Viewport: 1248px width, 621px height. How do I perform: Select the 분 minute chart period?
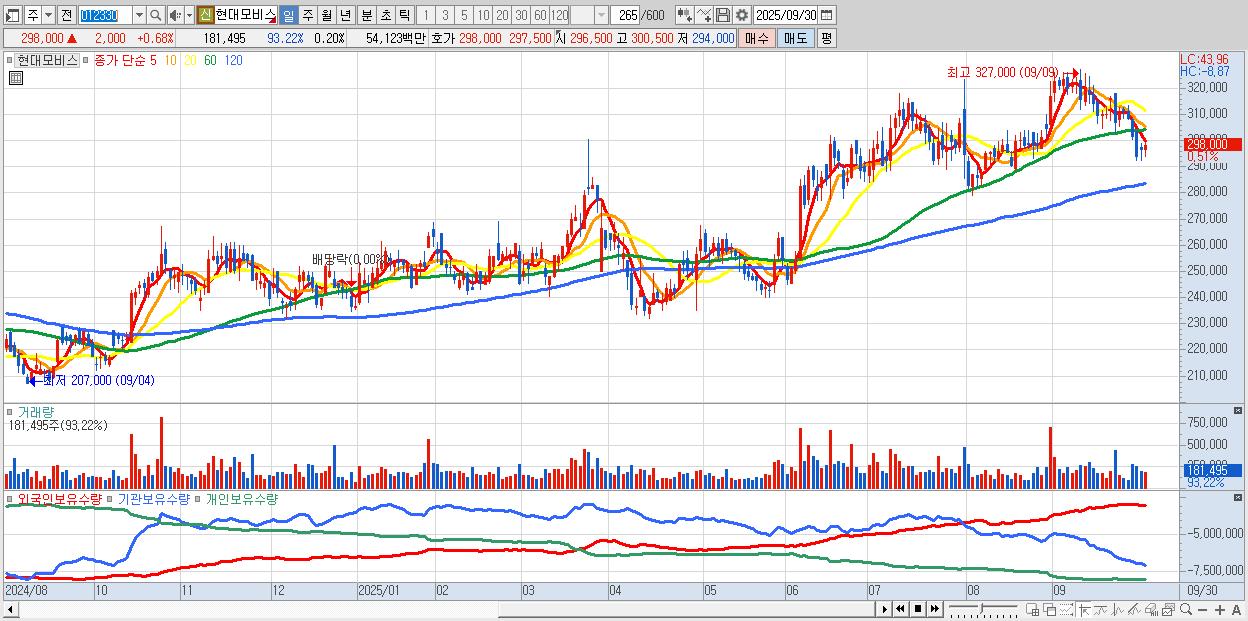pyautogui.click(x=367, y=15)
